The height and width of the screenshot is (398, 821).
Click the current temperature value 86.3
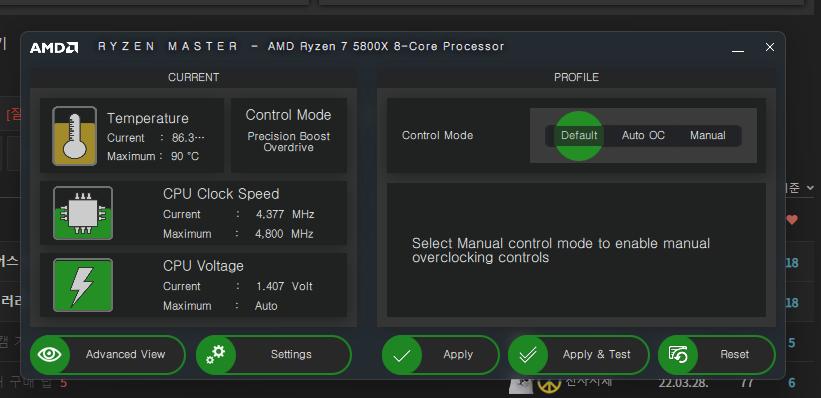click(x=189, y=138)
